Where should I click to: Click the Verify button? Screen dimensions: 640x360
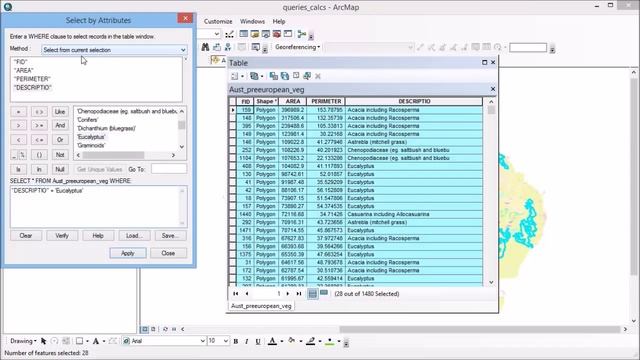[x=62, y=236]
